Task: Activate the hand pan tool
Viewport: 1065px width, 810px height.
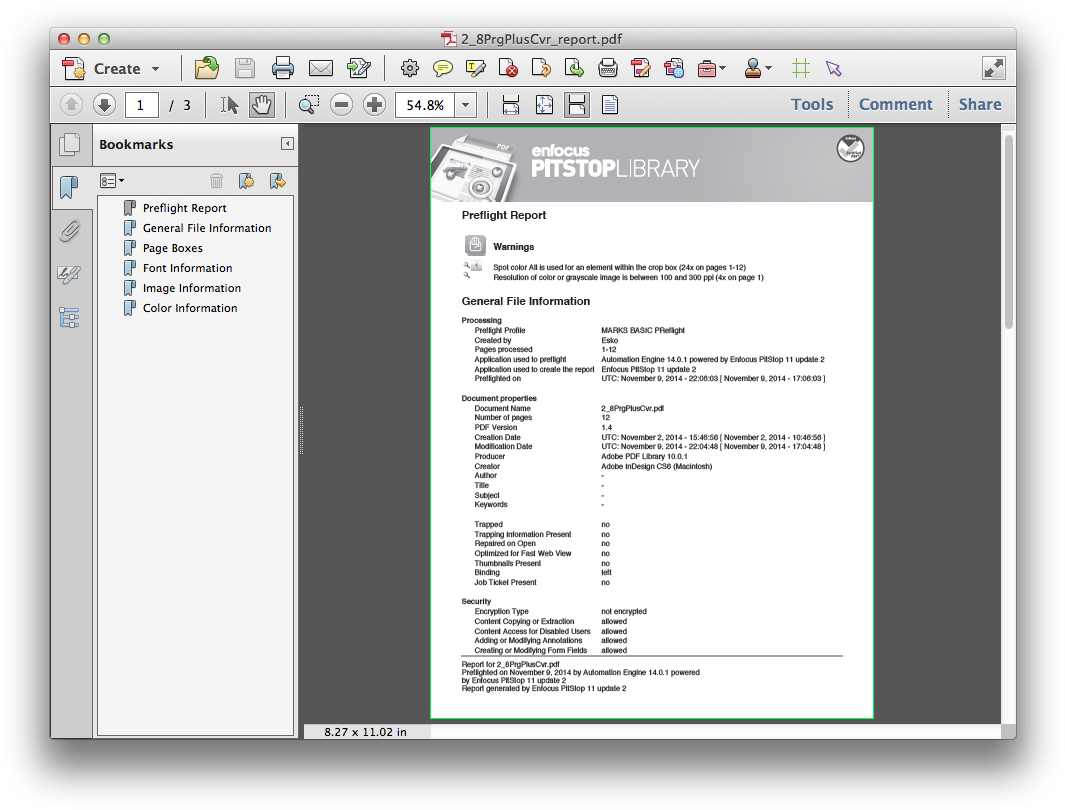Action: [x=261, y=105]
